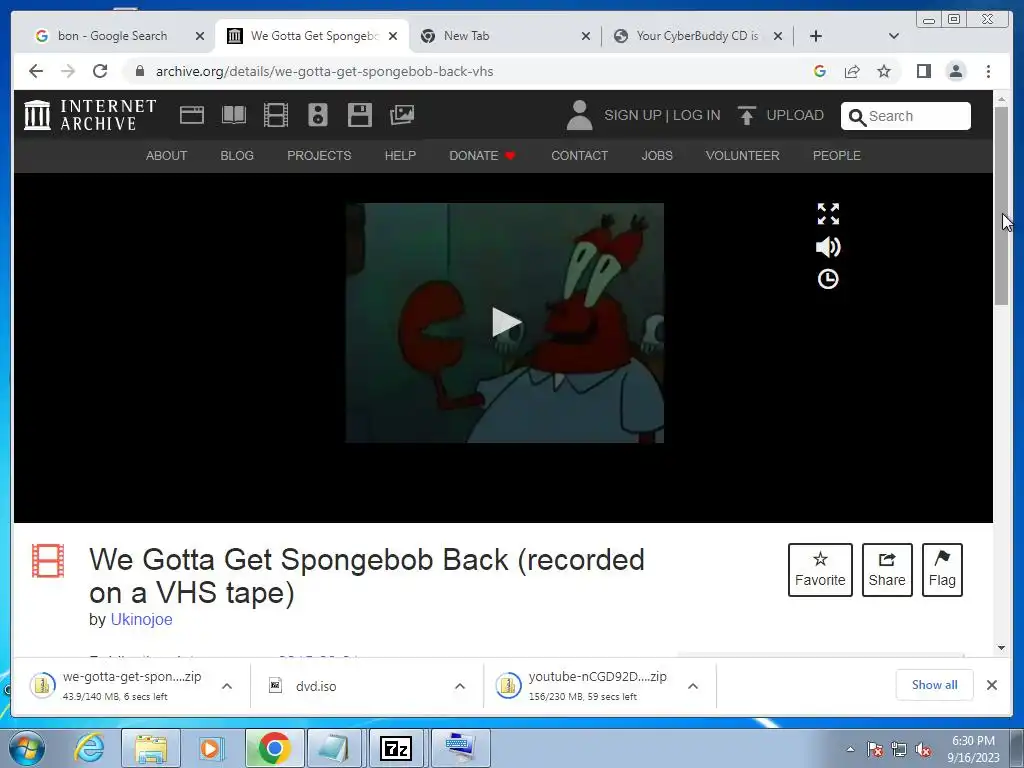Open 7-Zip from the taskbar
This screenshot has width=1024, height=768.
pos(396,748)
